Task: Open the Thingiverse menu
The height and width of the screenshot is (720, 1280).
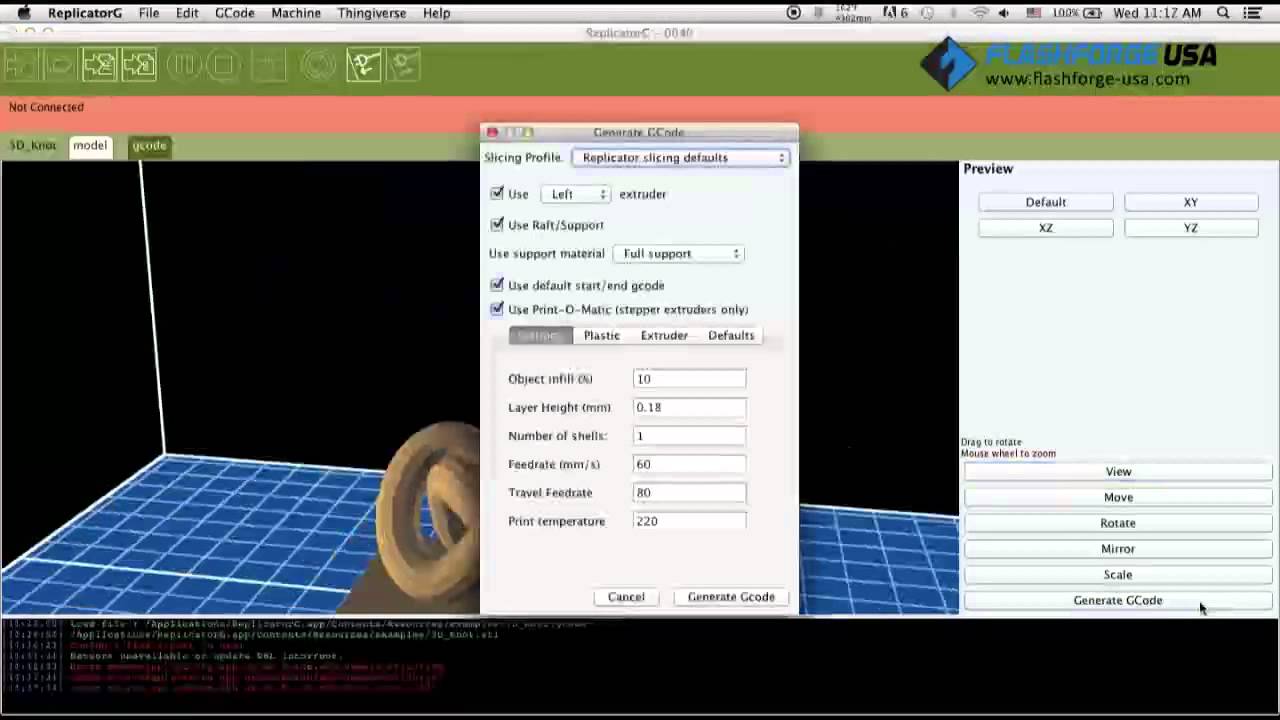Action: pos(371,13)
